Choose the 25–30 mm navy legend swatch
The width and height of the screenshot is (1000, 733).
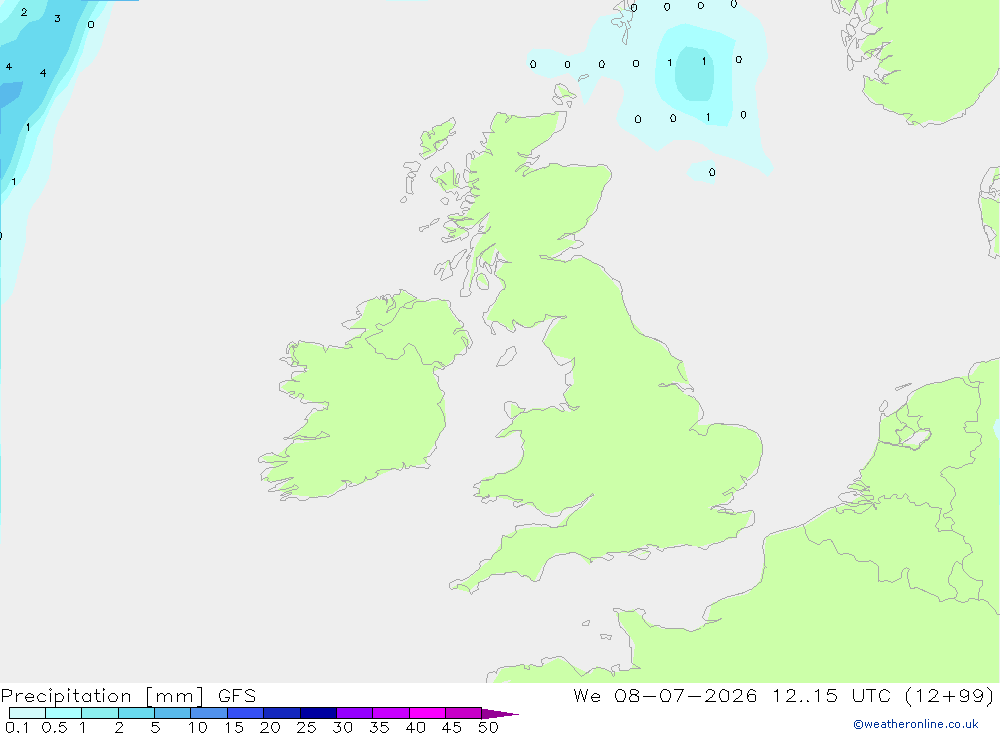318,713
